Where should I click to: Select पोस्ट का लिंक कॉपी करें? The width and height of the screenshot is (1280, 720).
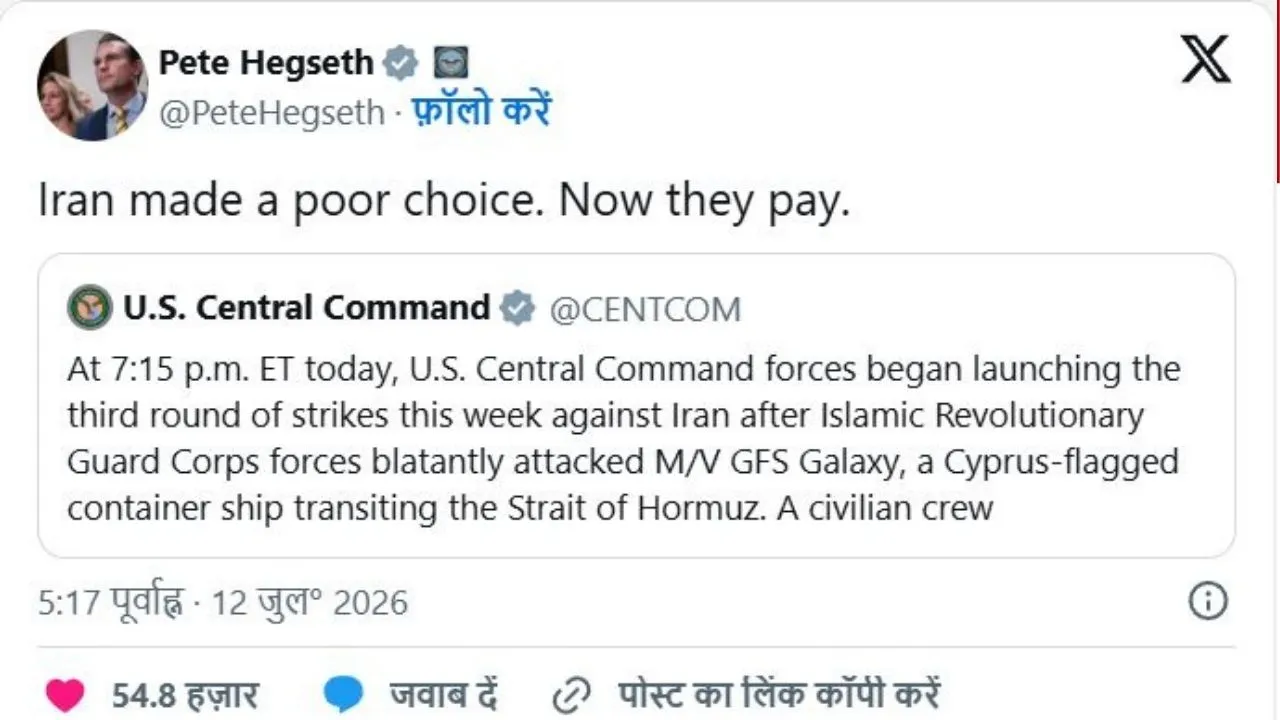coord(780,694)
